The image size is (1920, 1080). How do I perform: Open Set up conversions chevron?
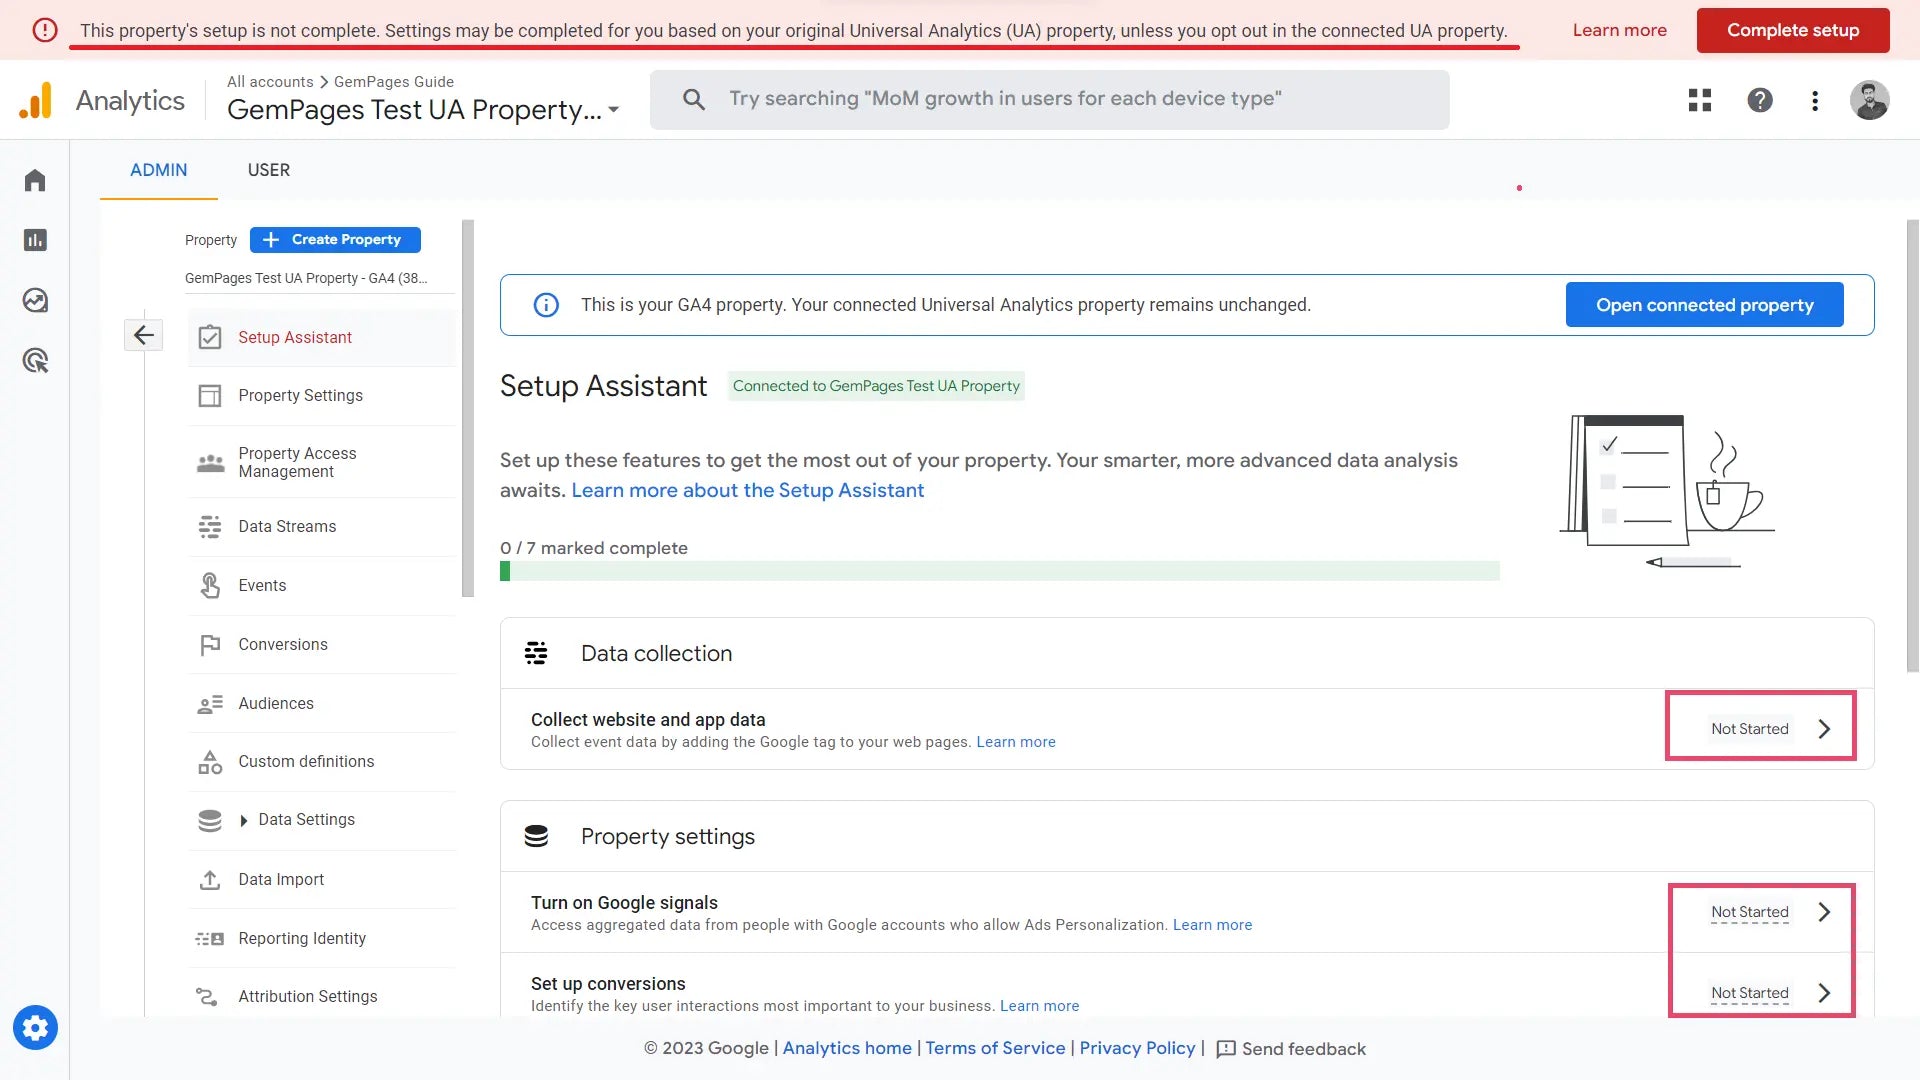pyautogui.click(x=1824, y=993)
